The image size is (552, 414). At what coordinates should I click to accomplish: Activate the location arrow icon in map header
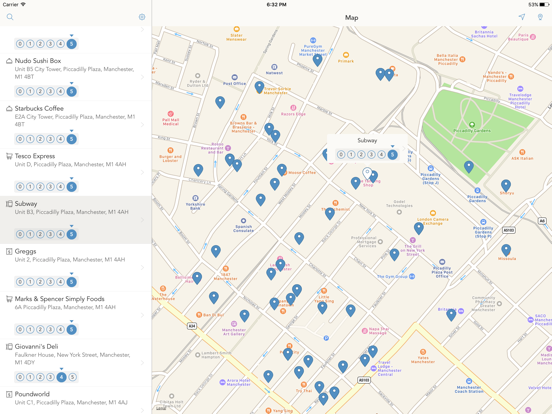click(522, 17)
